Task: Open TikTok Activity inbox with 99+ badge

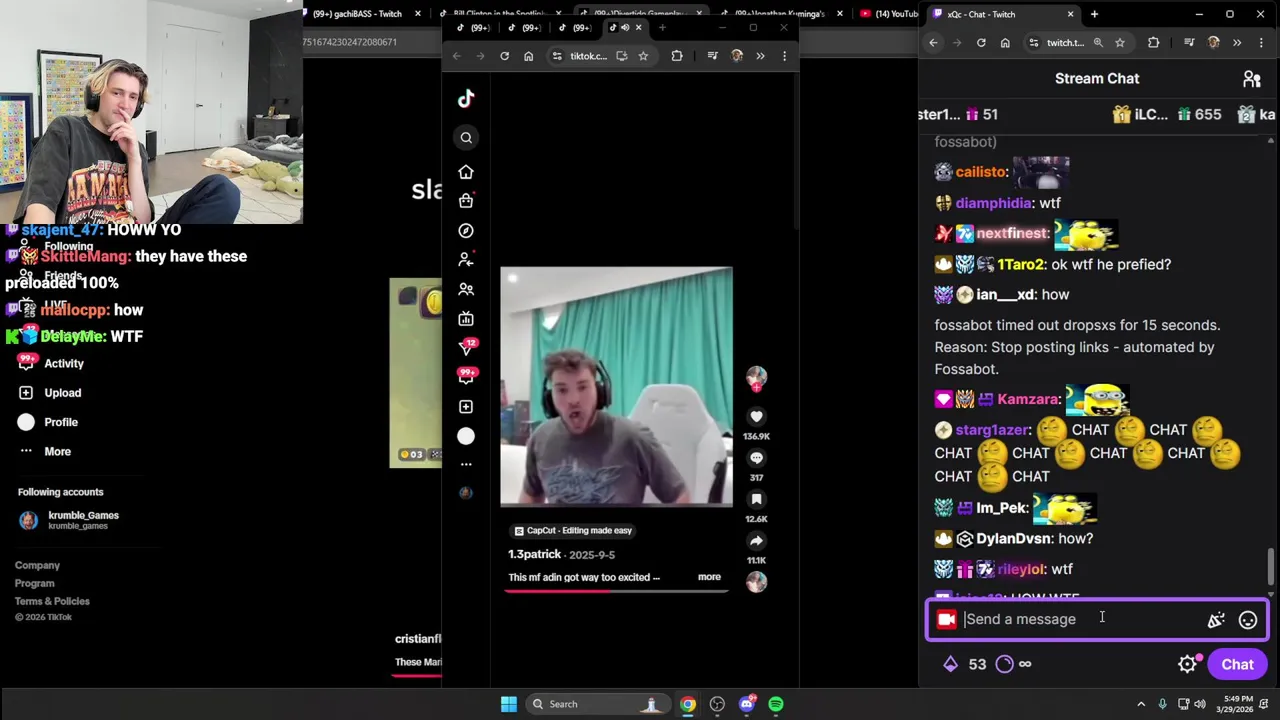Action: [466, 376]
